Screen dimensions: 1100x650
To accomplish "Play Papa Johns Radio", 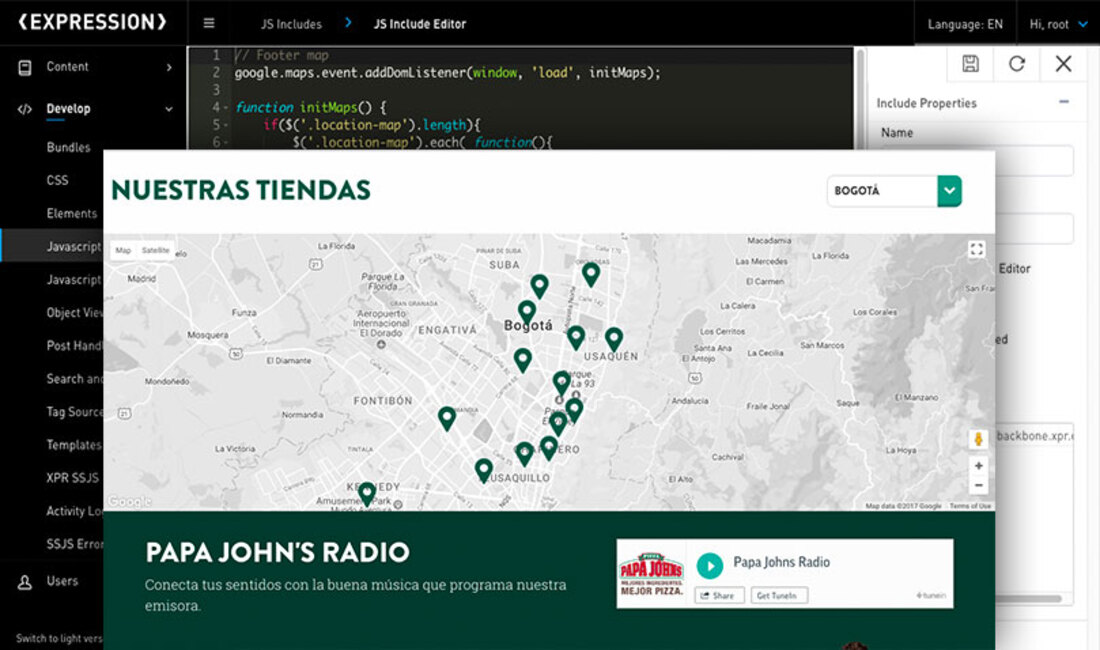I will coord(709,565).
